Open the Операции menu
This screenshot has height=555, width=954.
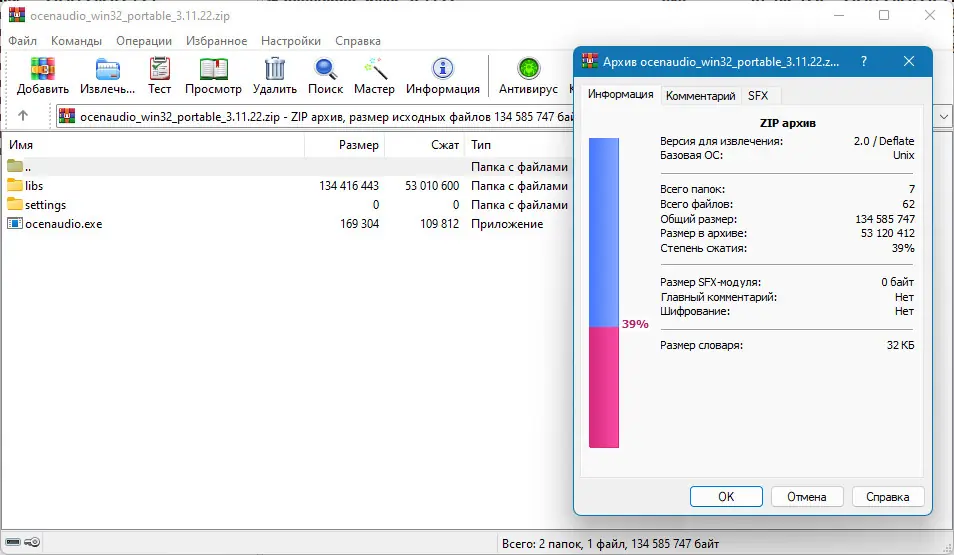[144, 41]
